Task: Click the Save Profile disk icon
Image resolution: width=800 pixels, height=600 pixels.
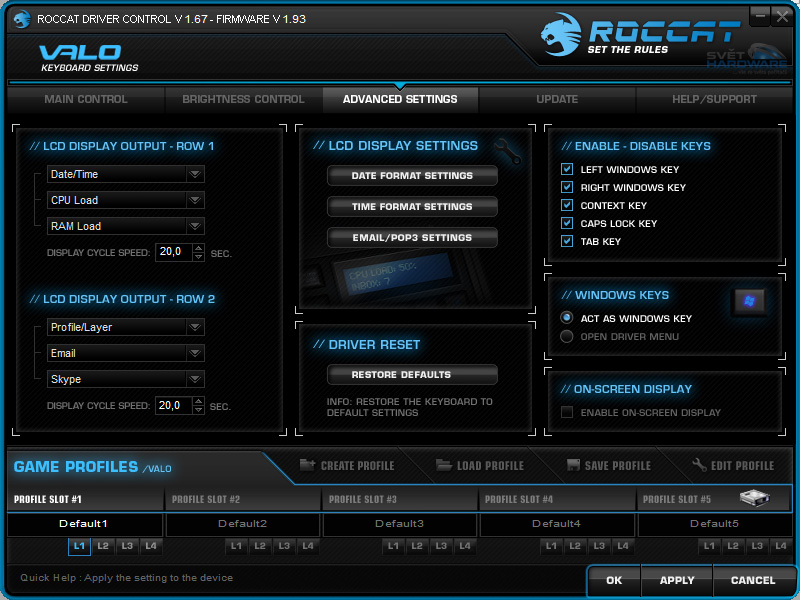Action: point(573,466)
